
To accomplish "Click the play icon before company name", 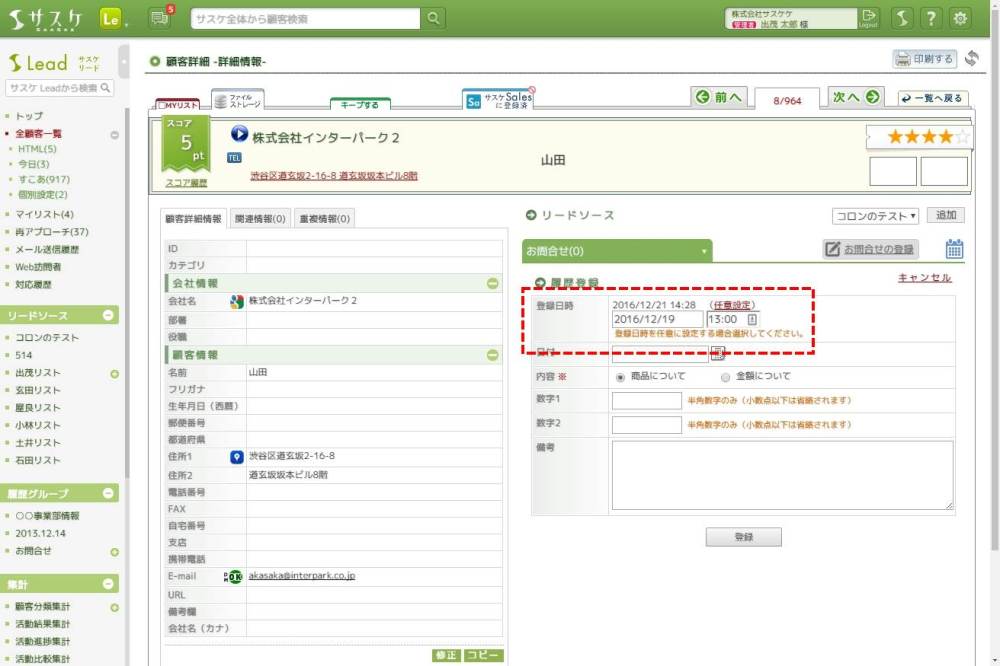I will coord(239,133).
